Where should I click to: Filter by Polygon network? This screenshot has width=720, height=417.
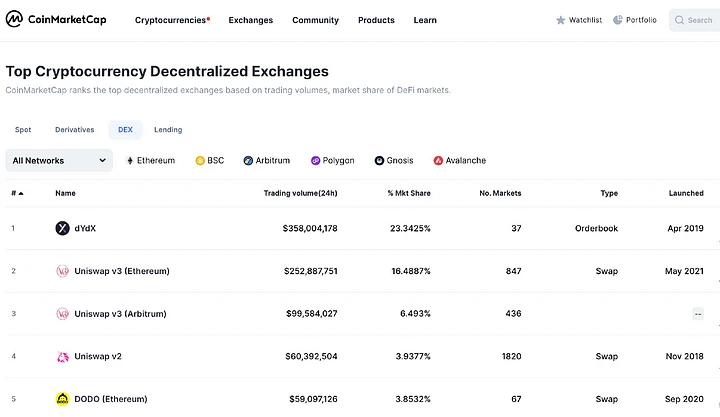click(332, 160)
